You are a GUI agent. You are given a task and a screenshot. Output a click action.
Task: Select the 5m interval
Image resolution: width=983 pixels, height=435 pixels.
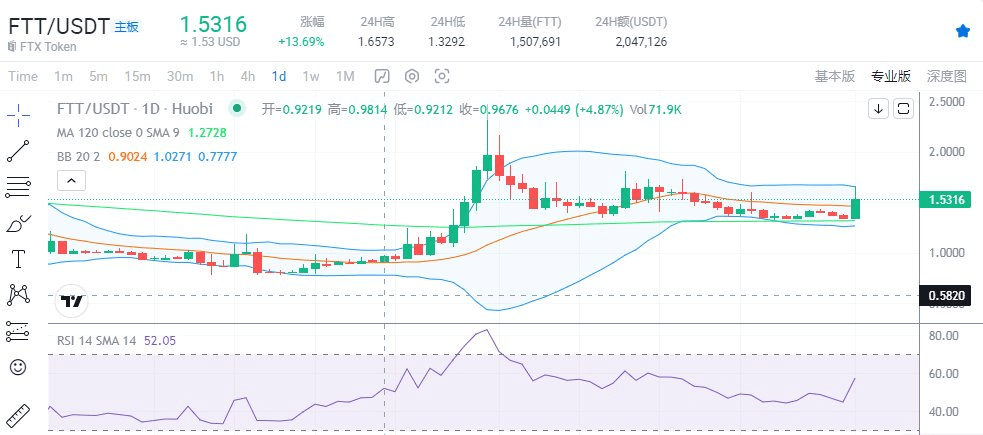[98, 76]
